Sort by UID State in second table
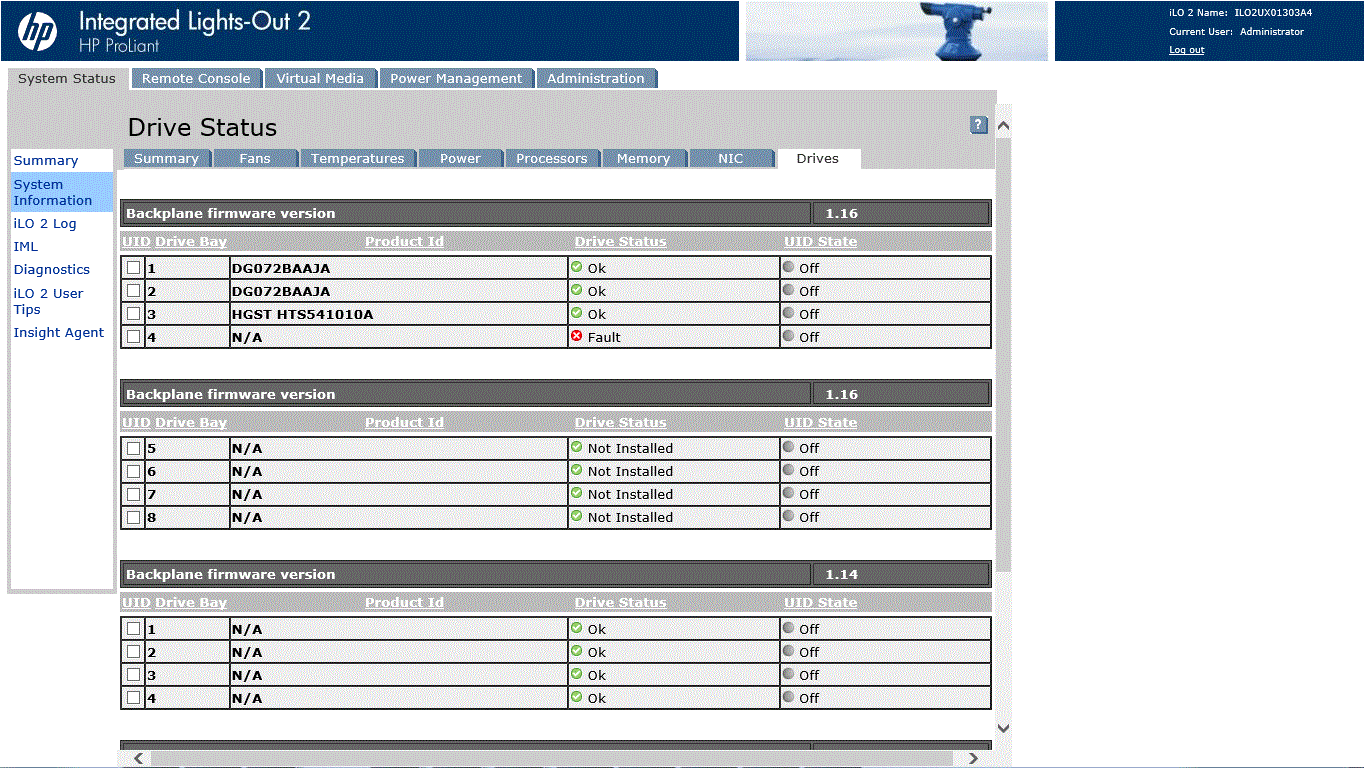Screen dimensions: 1364x768 tap(820, 422)
